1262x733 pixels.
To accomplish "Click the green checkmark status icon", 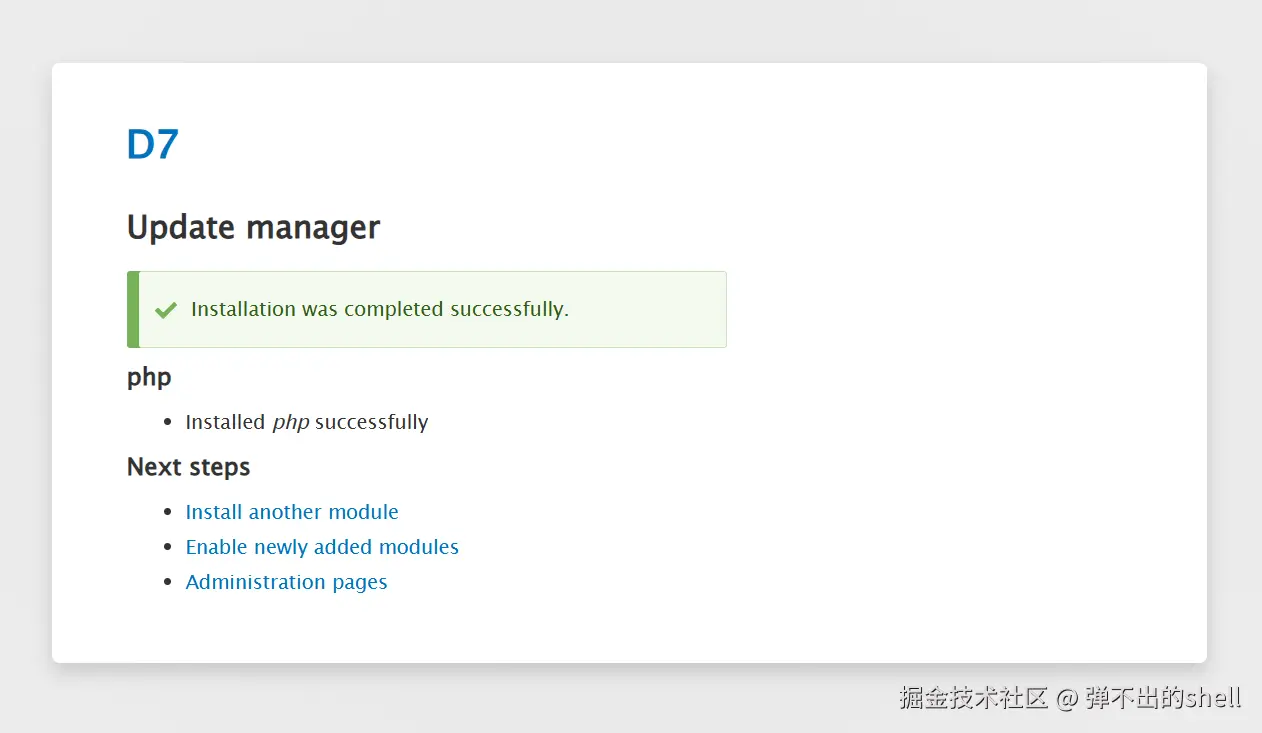I will pyautogui.click(x=166, y=310).
